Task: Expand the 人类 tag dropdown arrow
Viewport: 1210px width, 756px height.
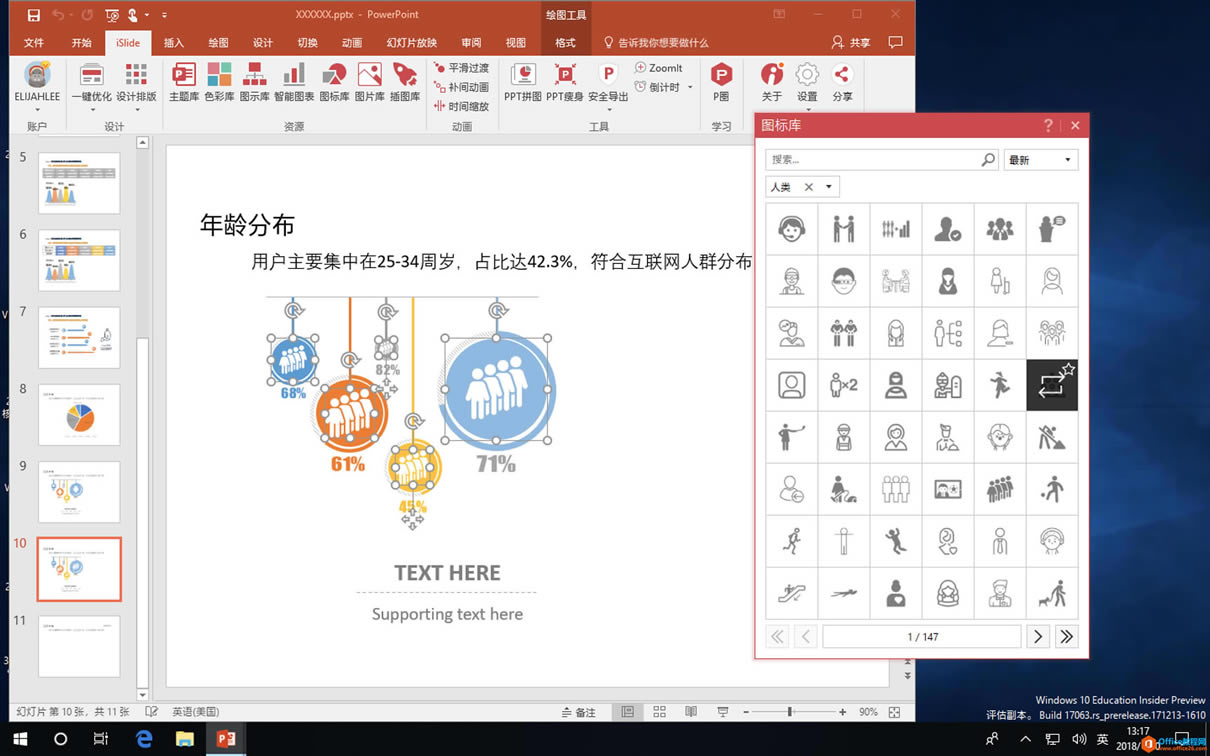Action: (827, 187)
